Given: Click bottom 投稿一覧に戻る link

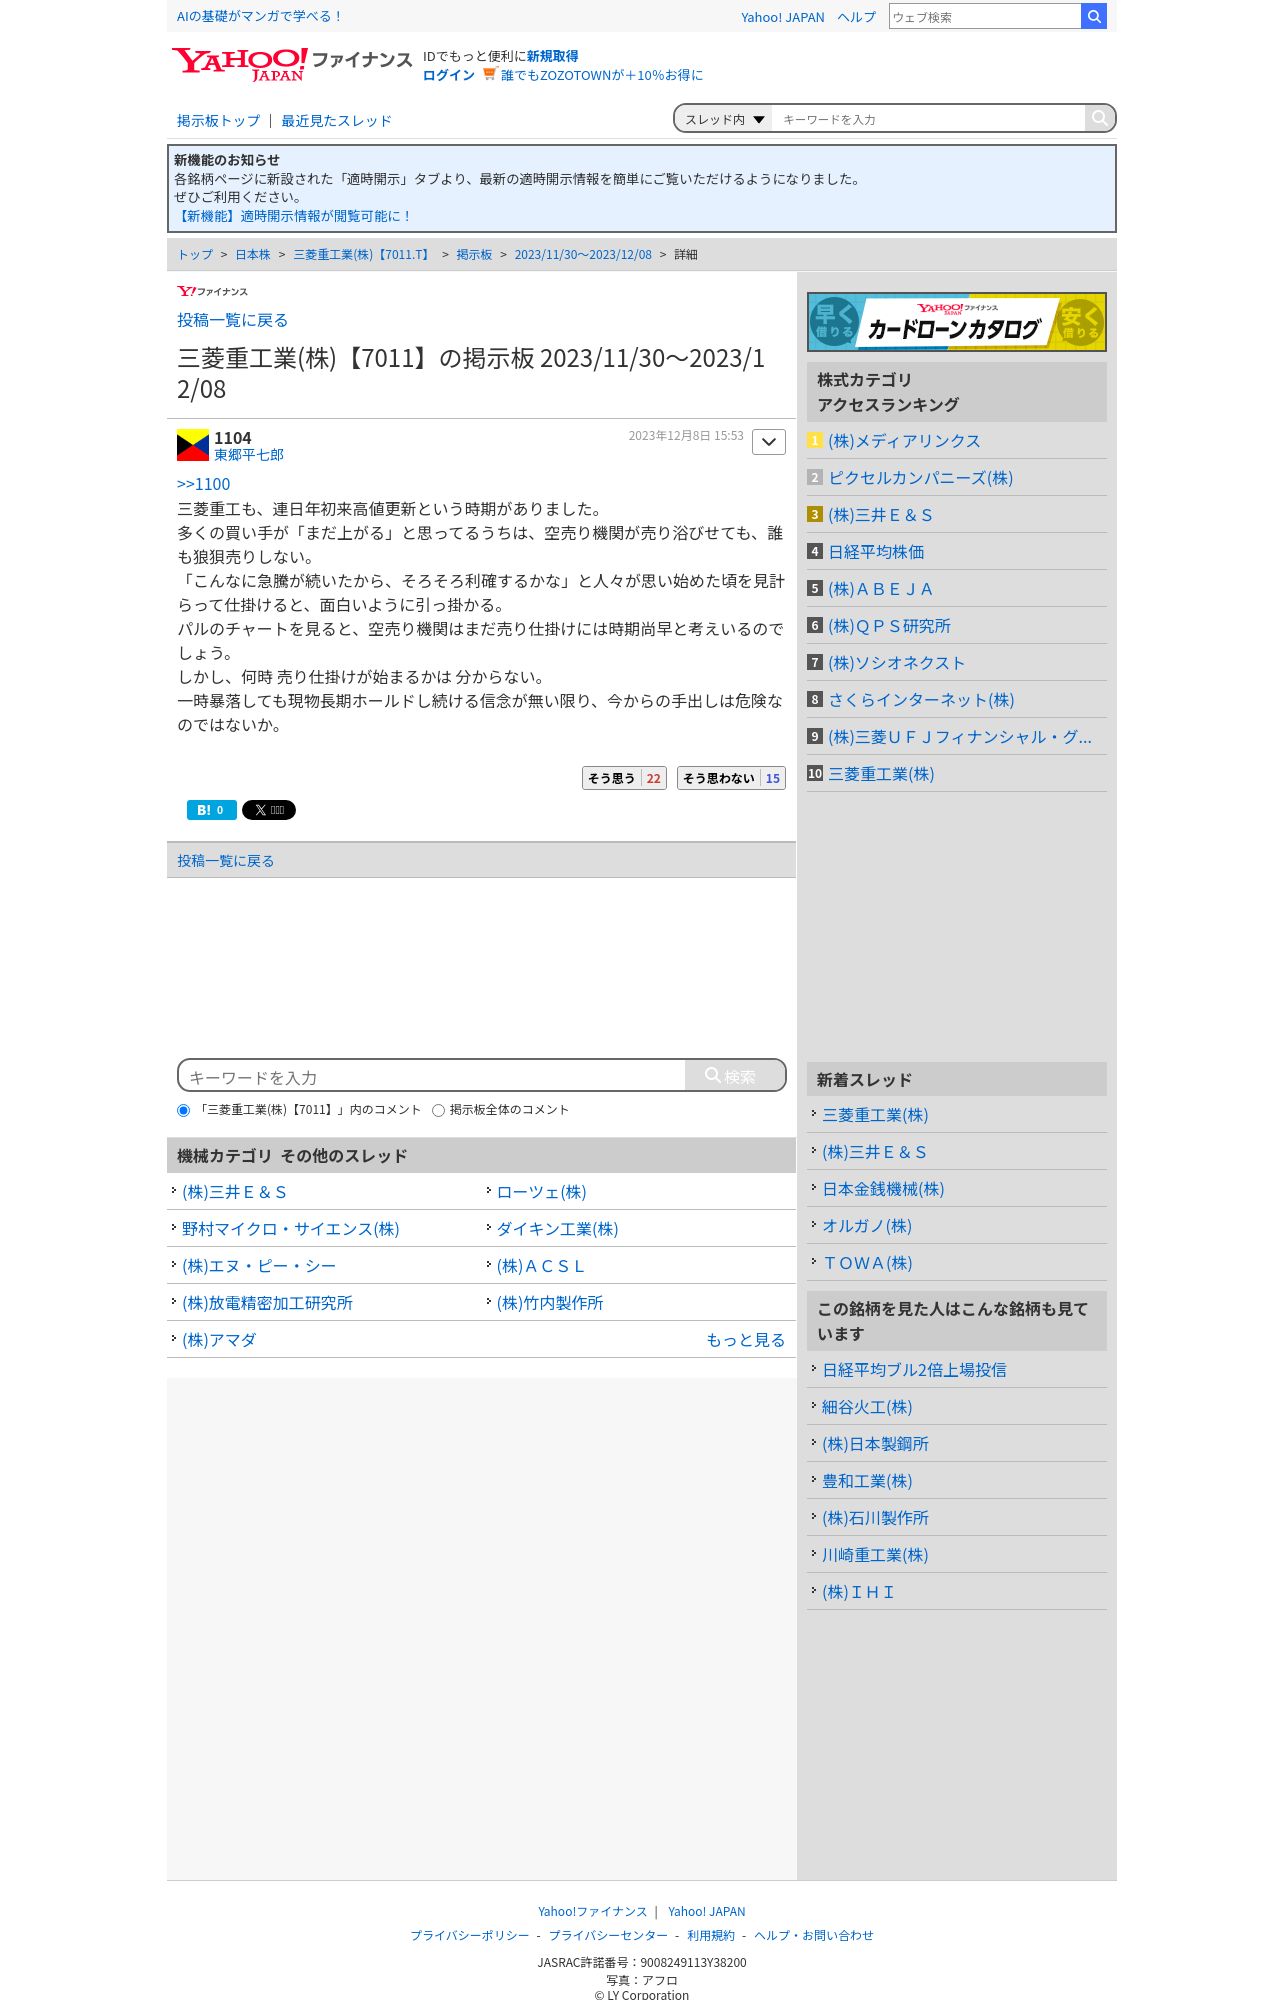Looking at the screenshot, I should pyautogui.click(x=225, y=861).
